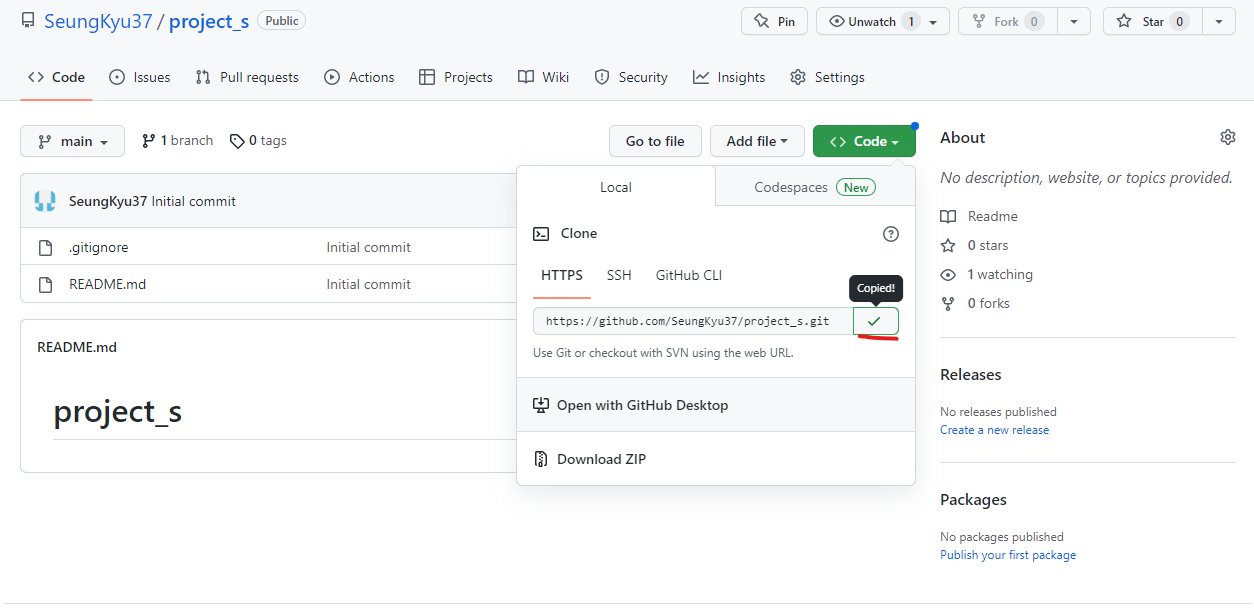The width and height of the screenshot is (1254, 612).
Task: Click the New badge on Codespaces tab
Action: 856,187
